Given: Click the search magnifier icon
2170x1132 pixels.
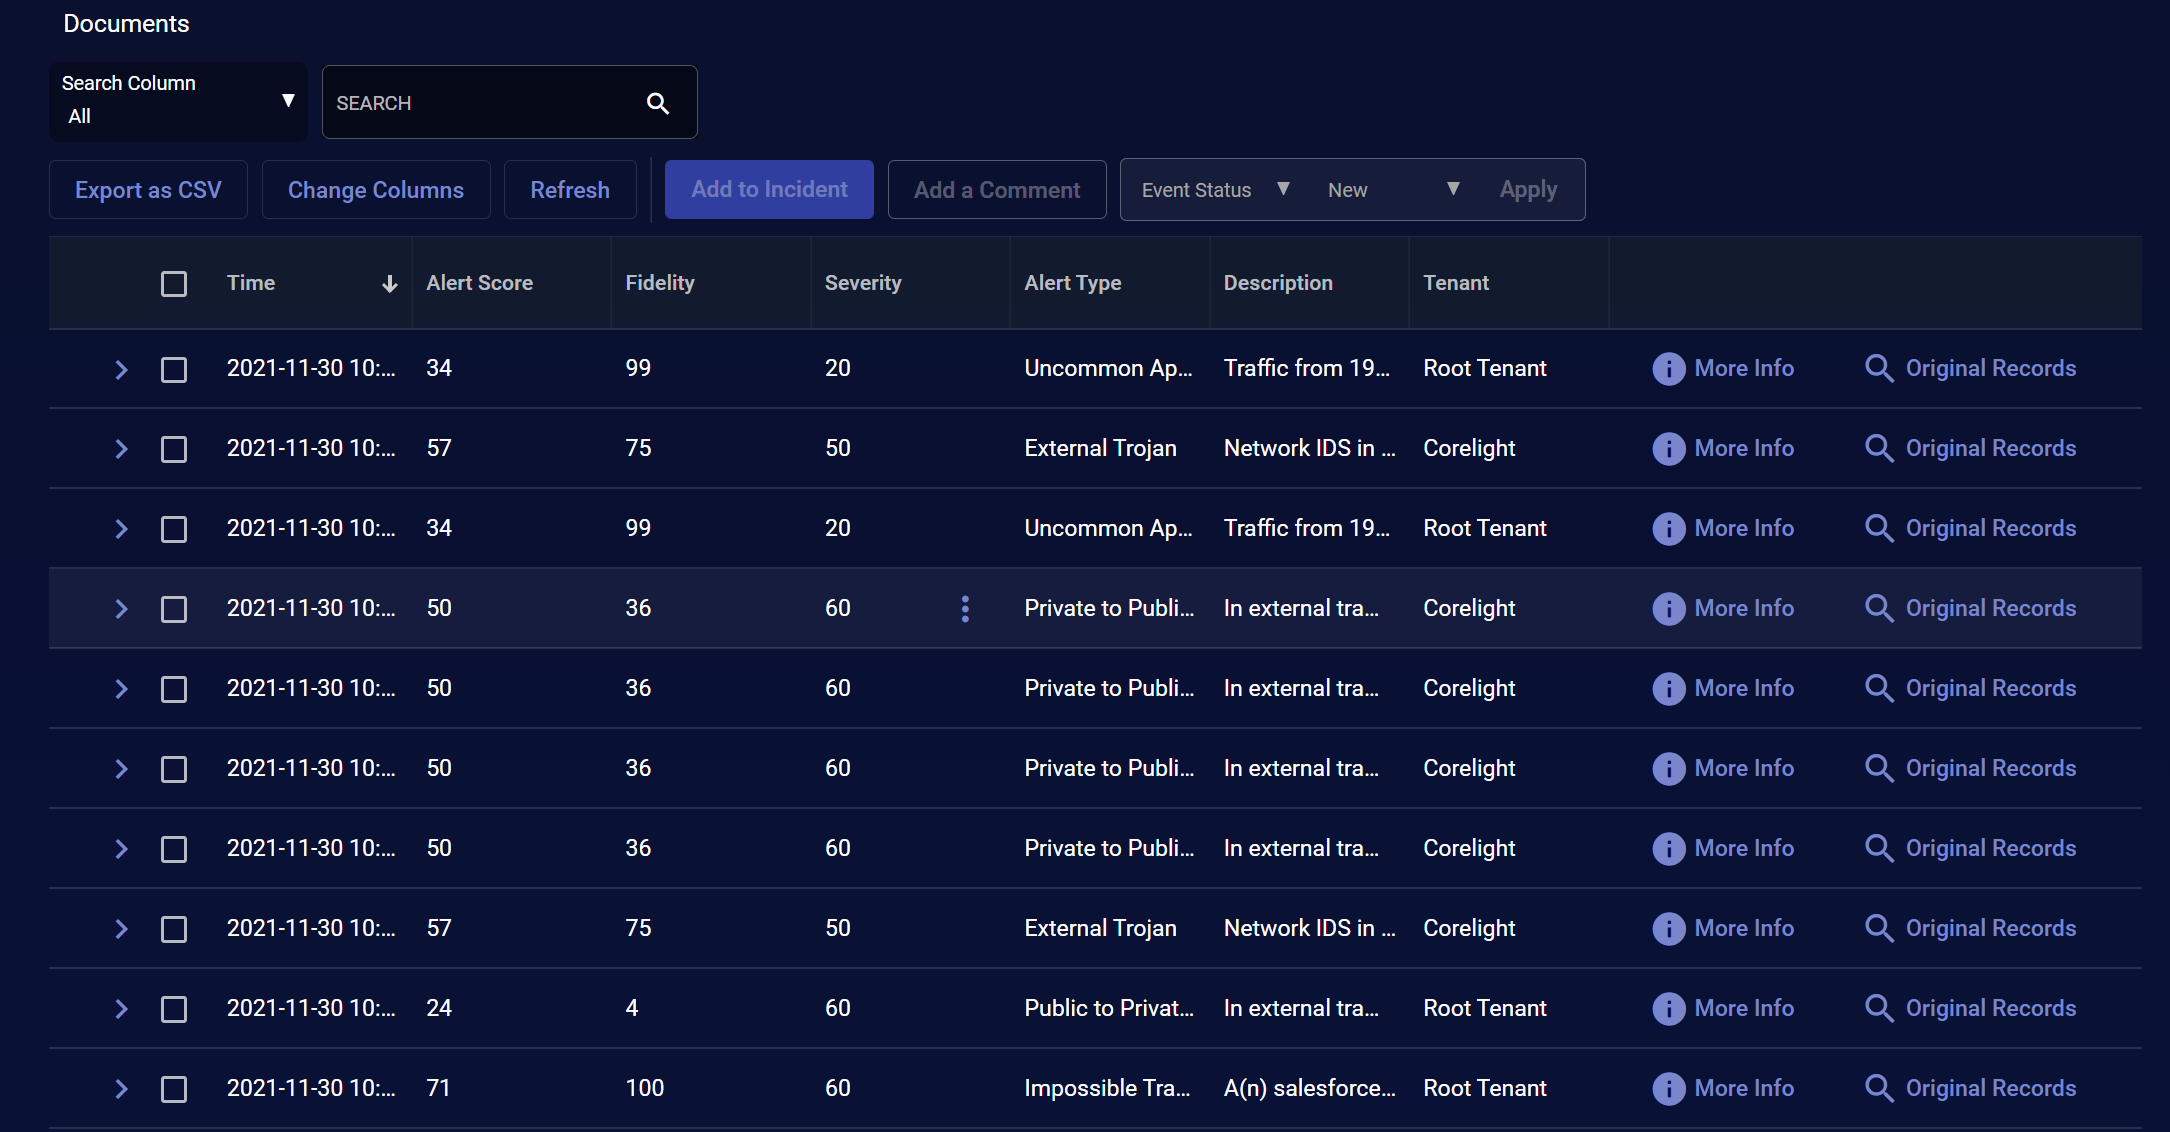Looking at the screenshot, I should pos(657,103).
